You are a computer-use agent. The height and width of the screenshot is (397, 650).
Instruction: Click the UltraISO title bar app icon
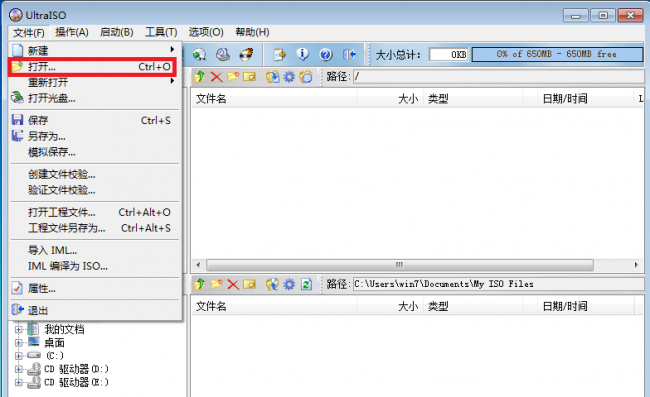(16, 15)
